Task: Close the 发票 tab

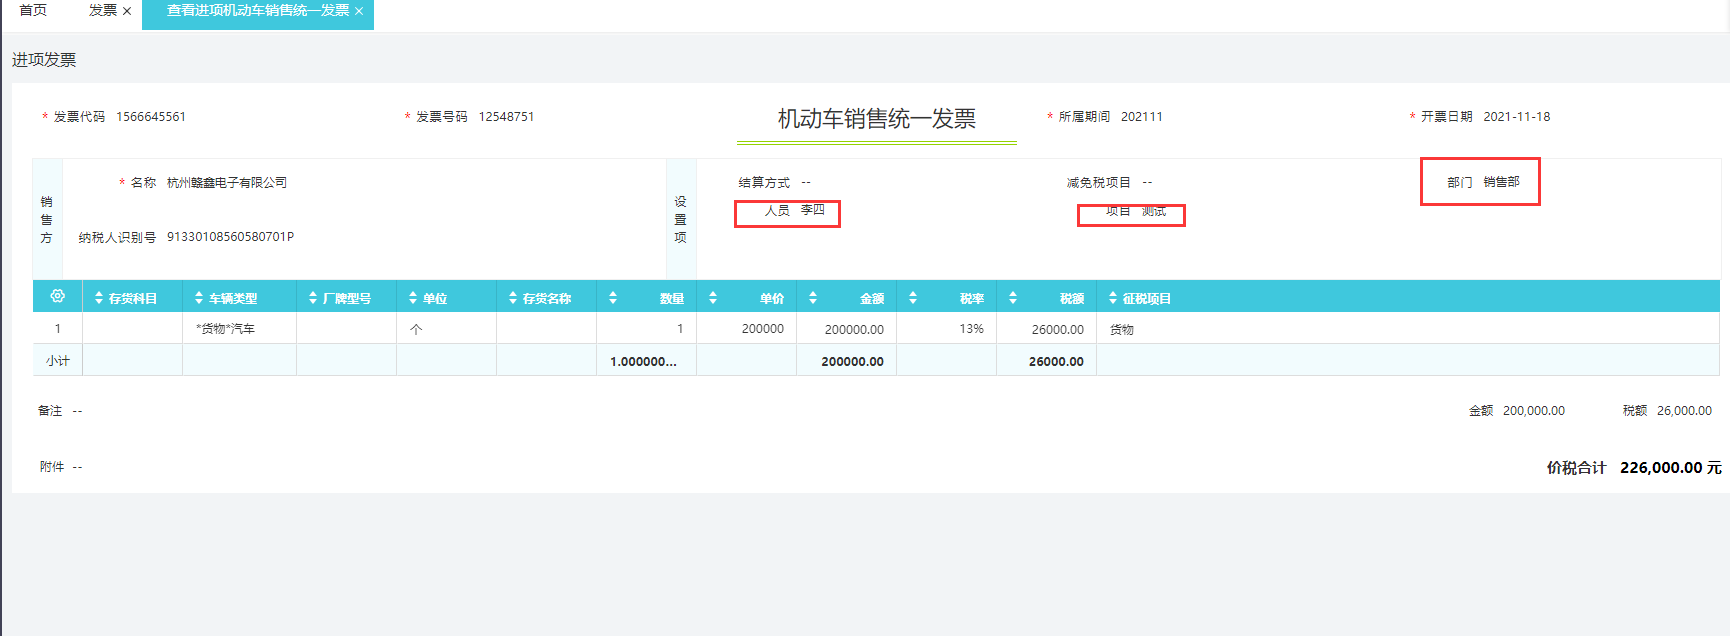Action: click(127, 11)
